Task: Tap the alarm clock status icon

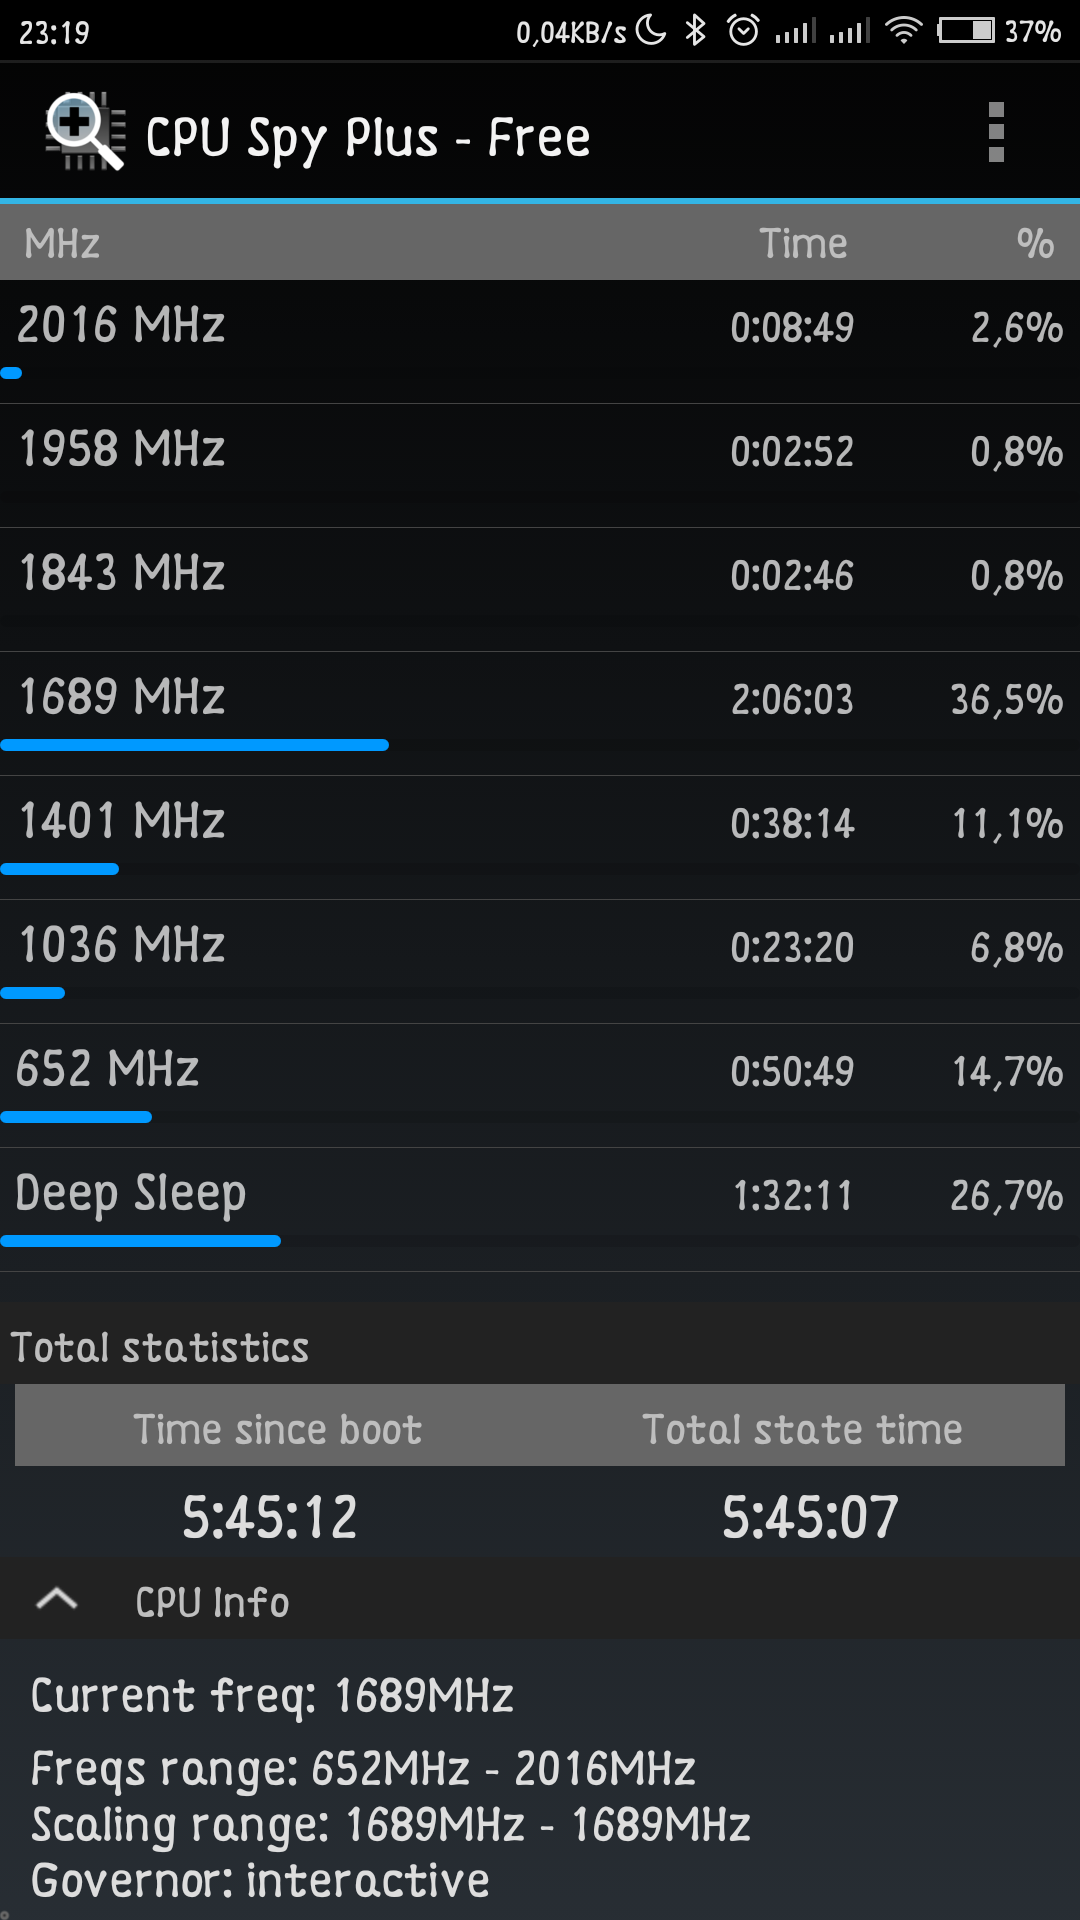Action: click(x=743, y=31)
